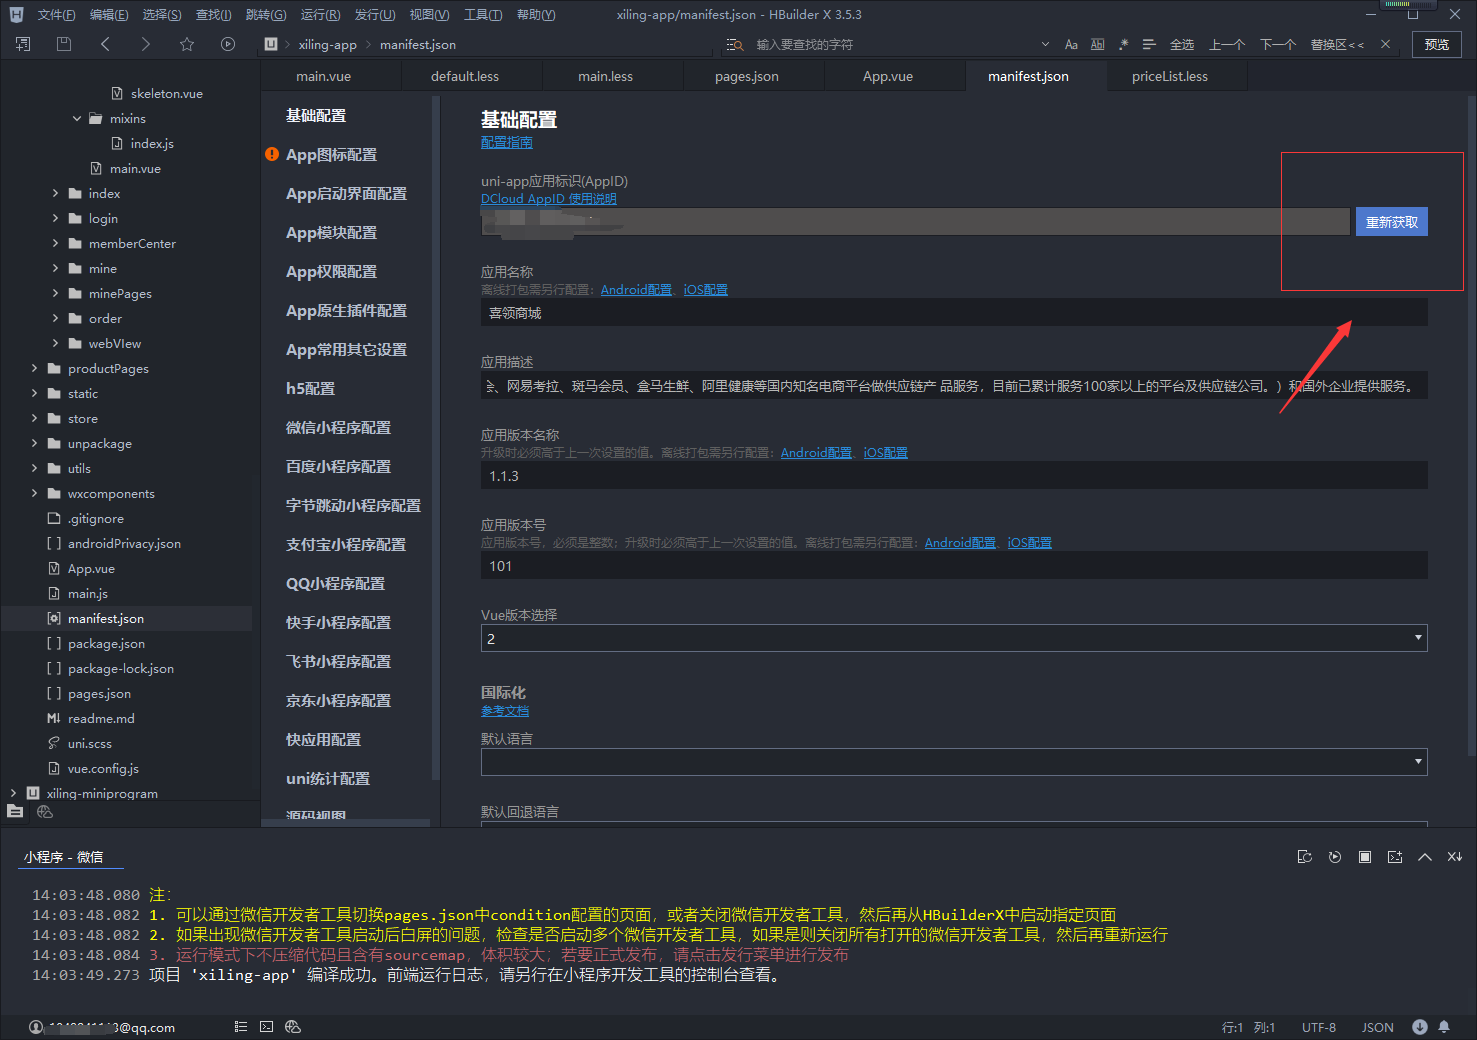The width and height of the screenshot is (1477, 1040).
Task: Click the 应用名称 input field
Action: click(954, 313)
